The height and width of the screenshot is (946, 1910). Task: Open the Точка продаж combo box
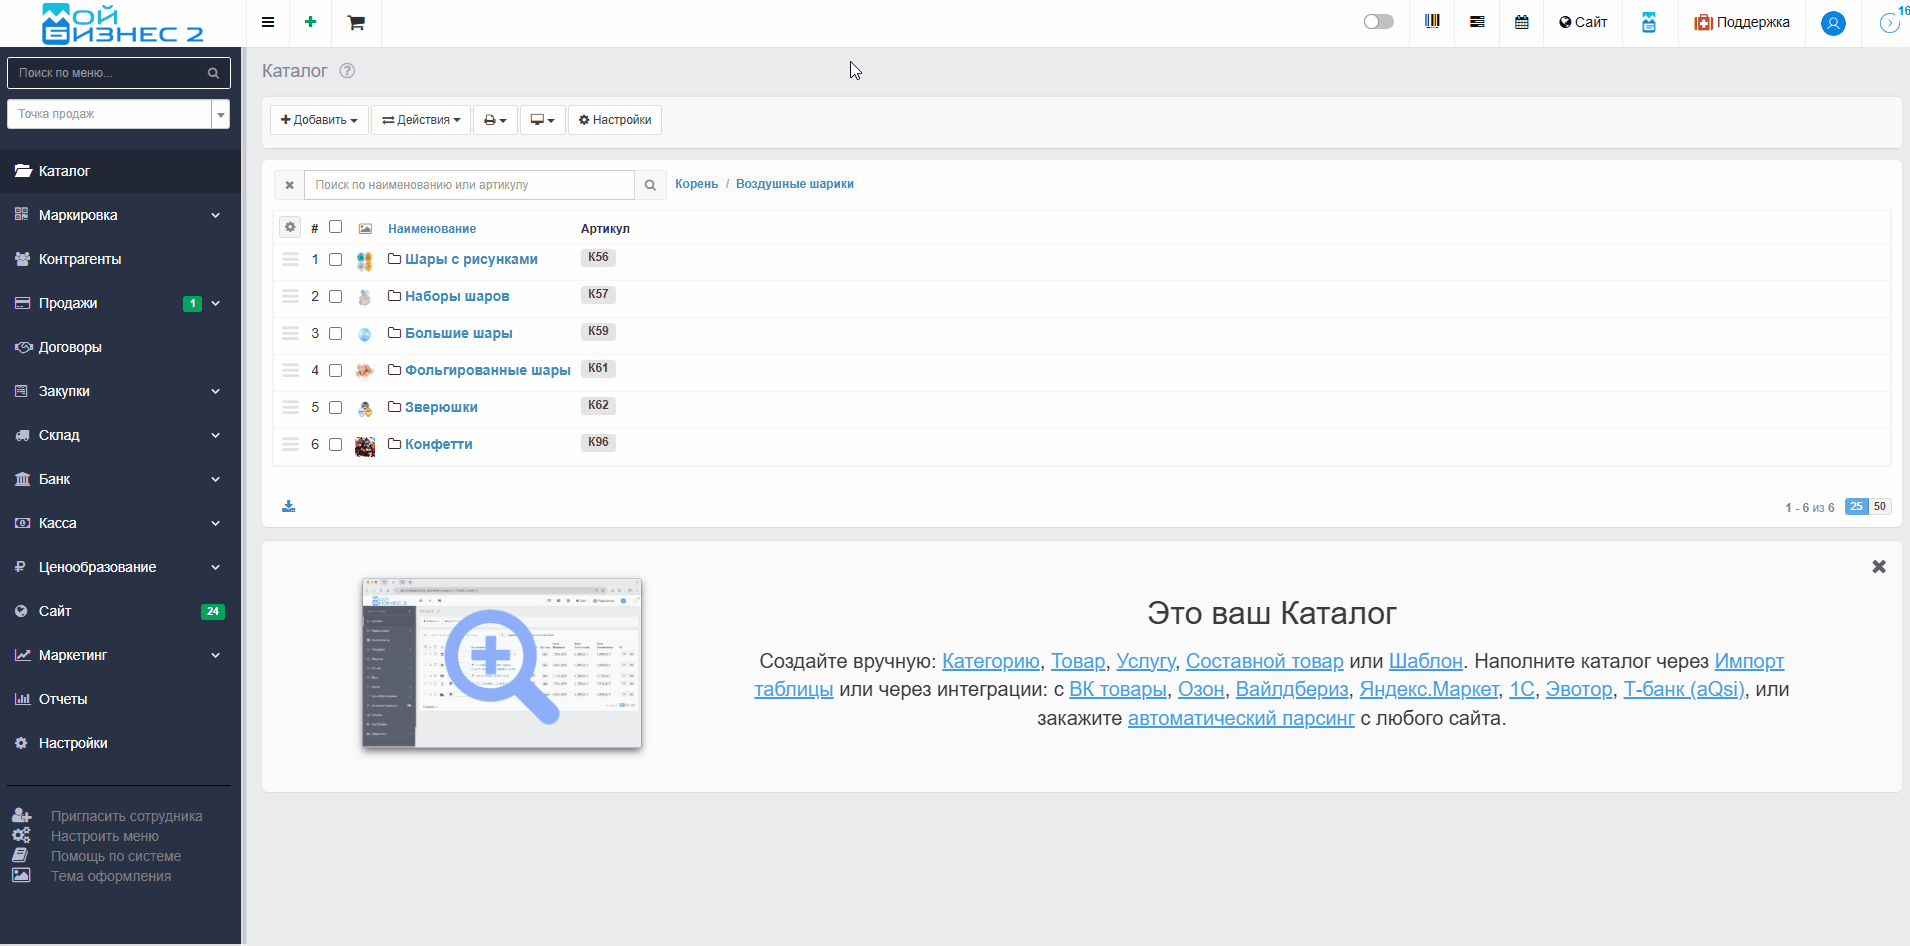pos(118,114)
